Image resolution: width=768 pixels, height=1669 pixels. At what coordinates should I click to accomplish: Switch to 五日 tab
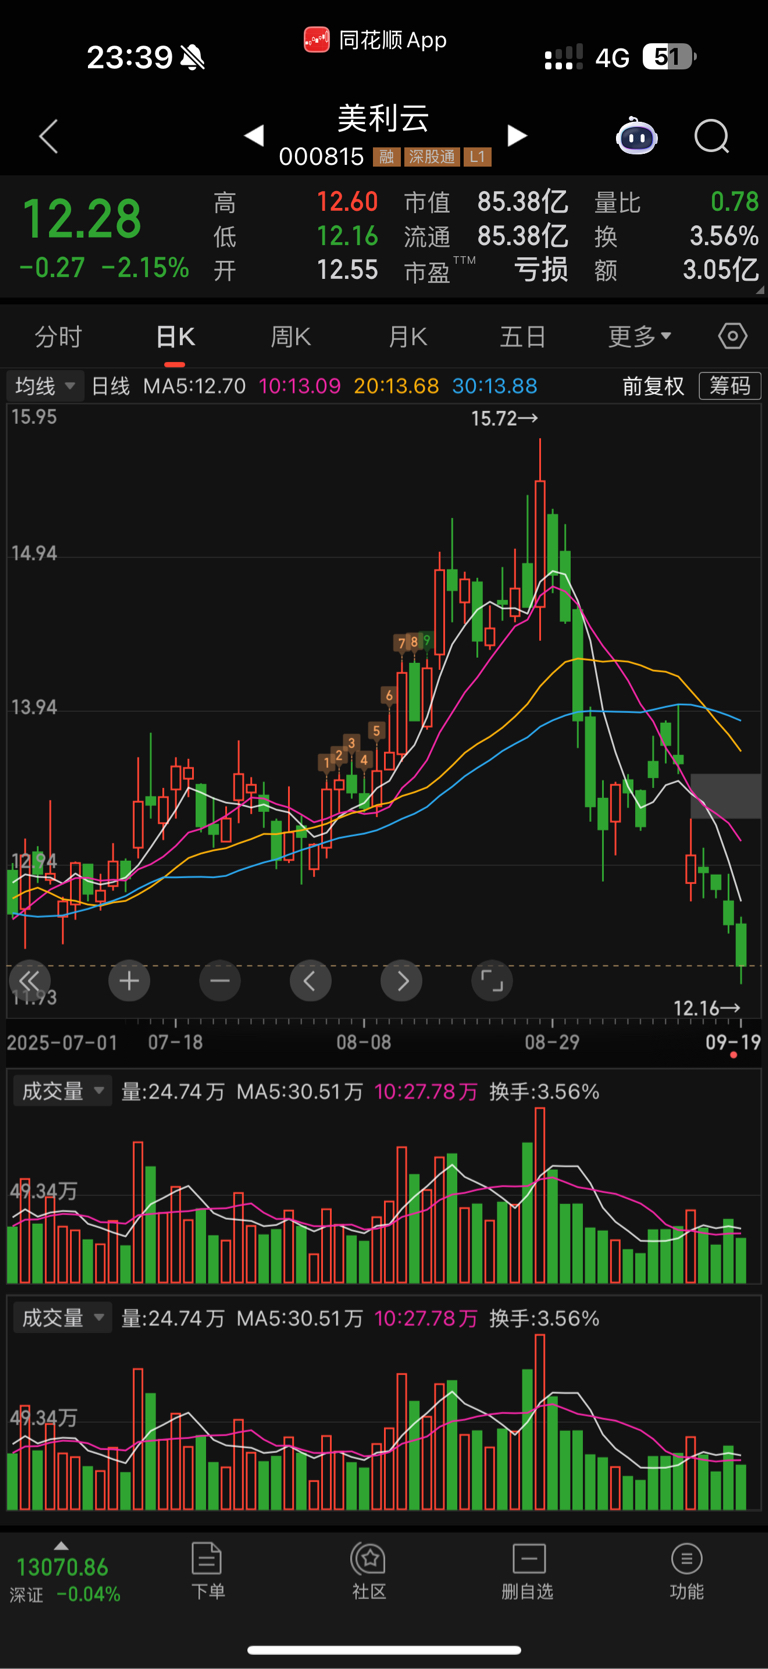click(523, 337)
